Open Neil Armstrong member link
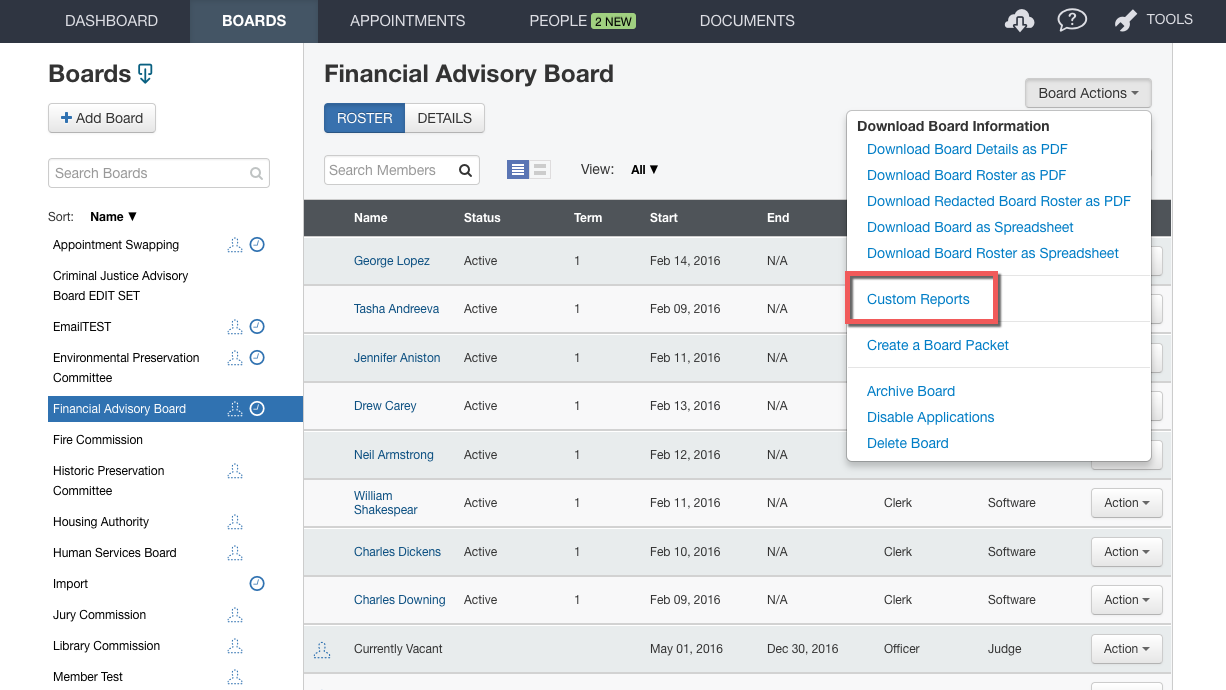The image size is (1226, 690). click(x=394, y=455)
